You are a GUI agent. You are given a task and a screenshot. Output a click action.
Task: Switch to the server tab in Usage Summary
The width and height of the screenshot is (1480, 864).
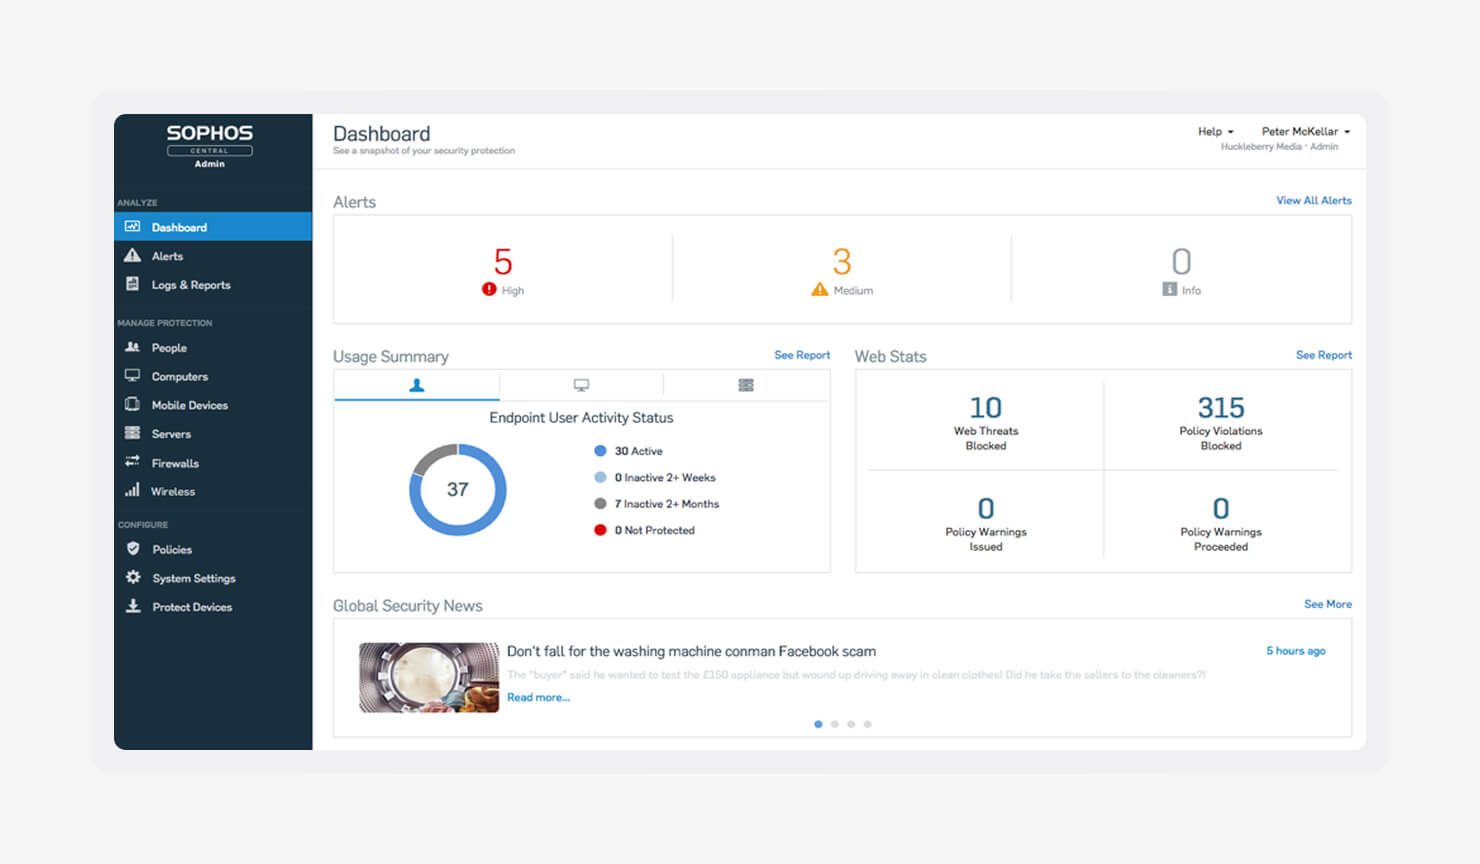746,385
